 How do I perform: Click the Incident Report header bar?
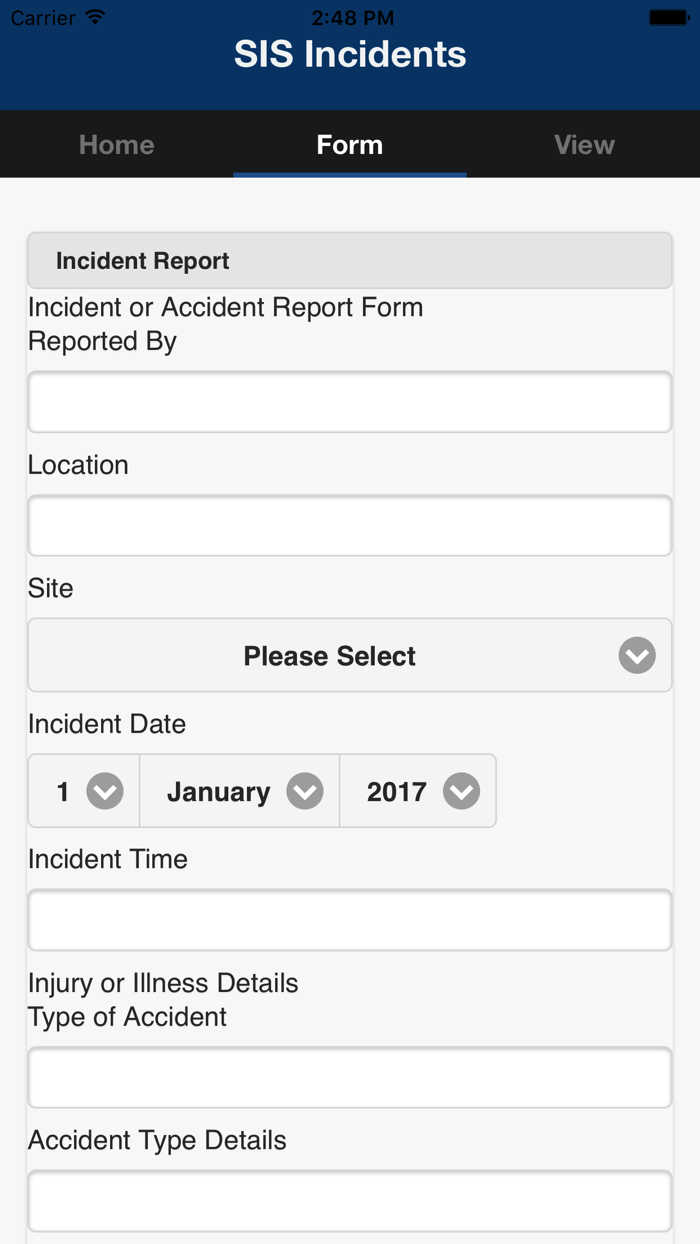349,260
